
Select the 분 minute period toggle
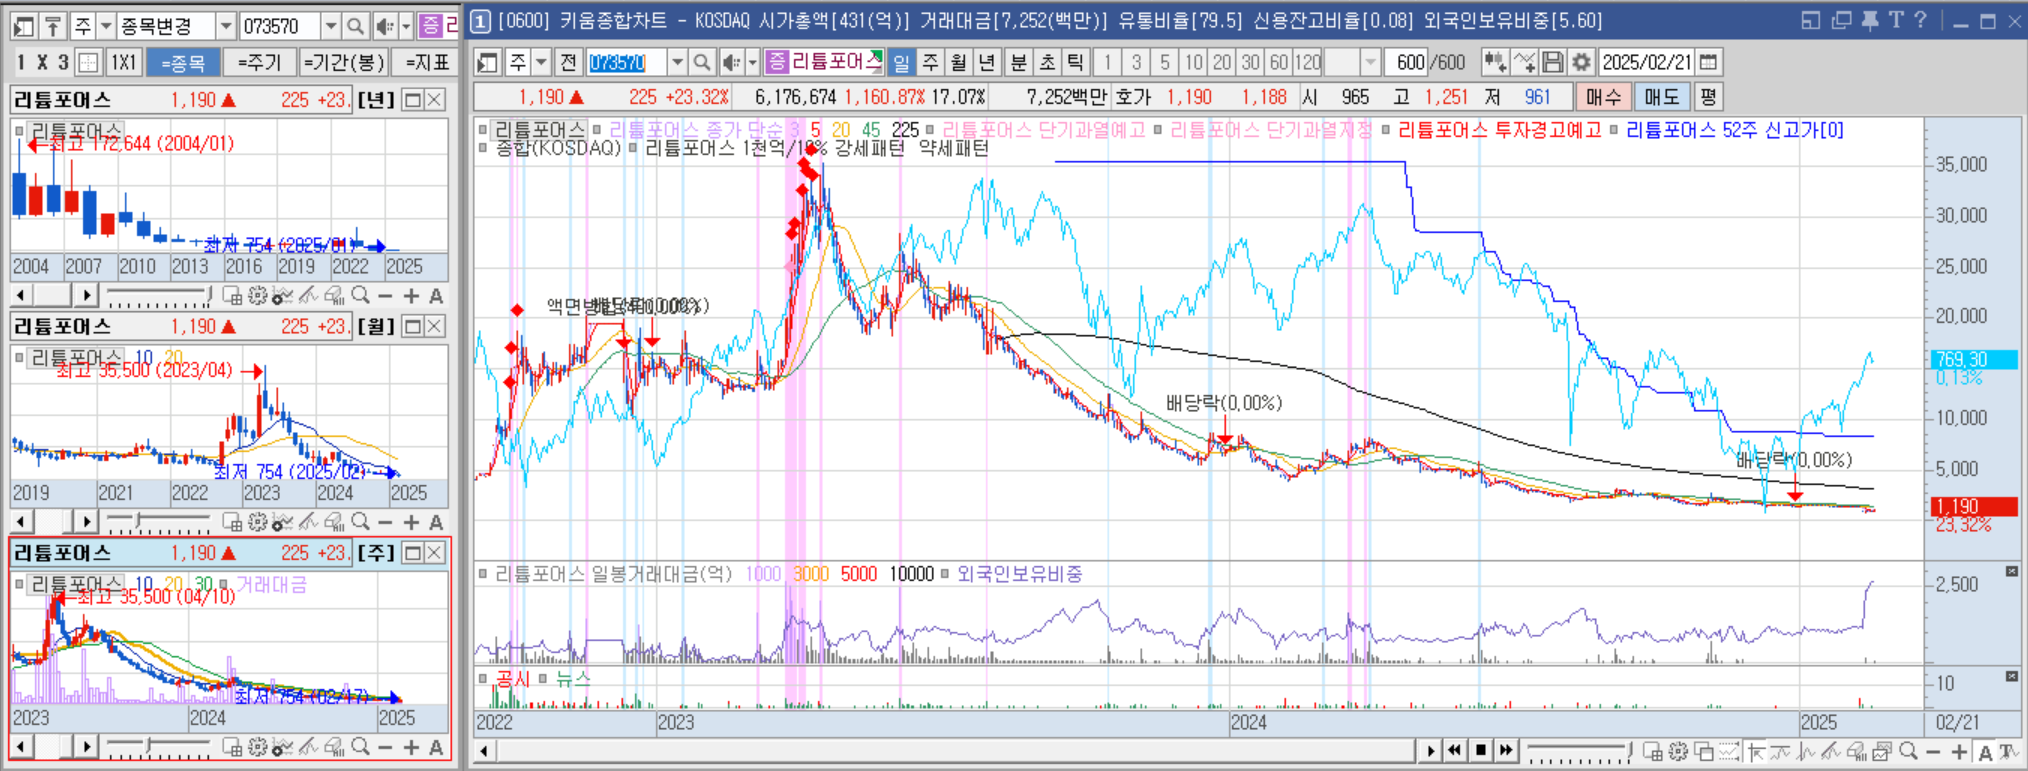pos(1018,62)
